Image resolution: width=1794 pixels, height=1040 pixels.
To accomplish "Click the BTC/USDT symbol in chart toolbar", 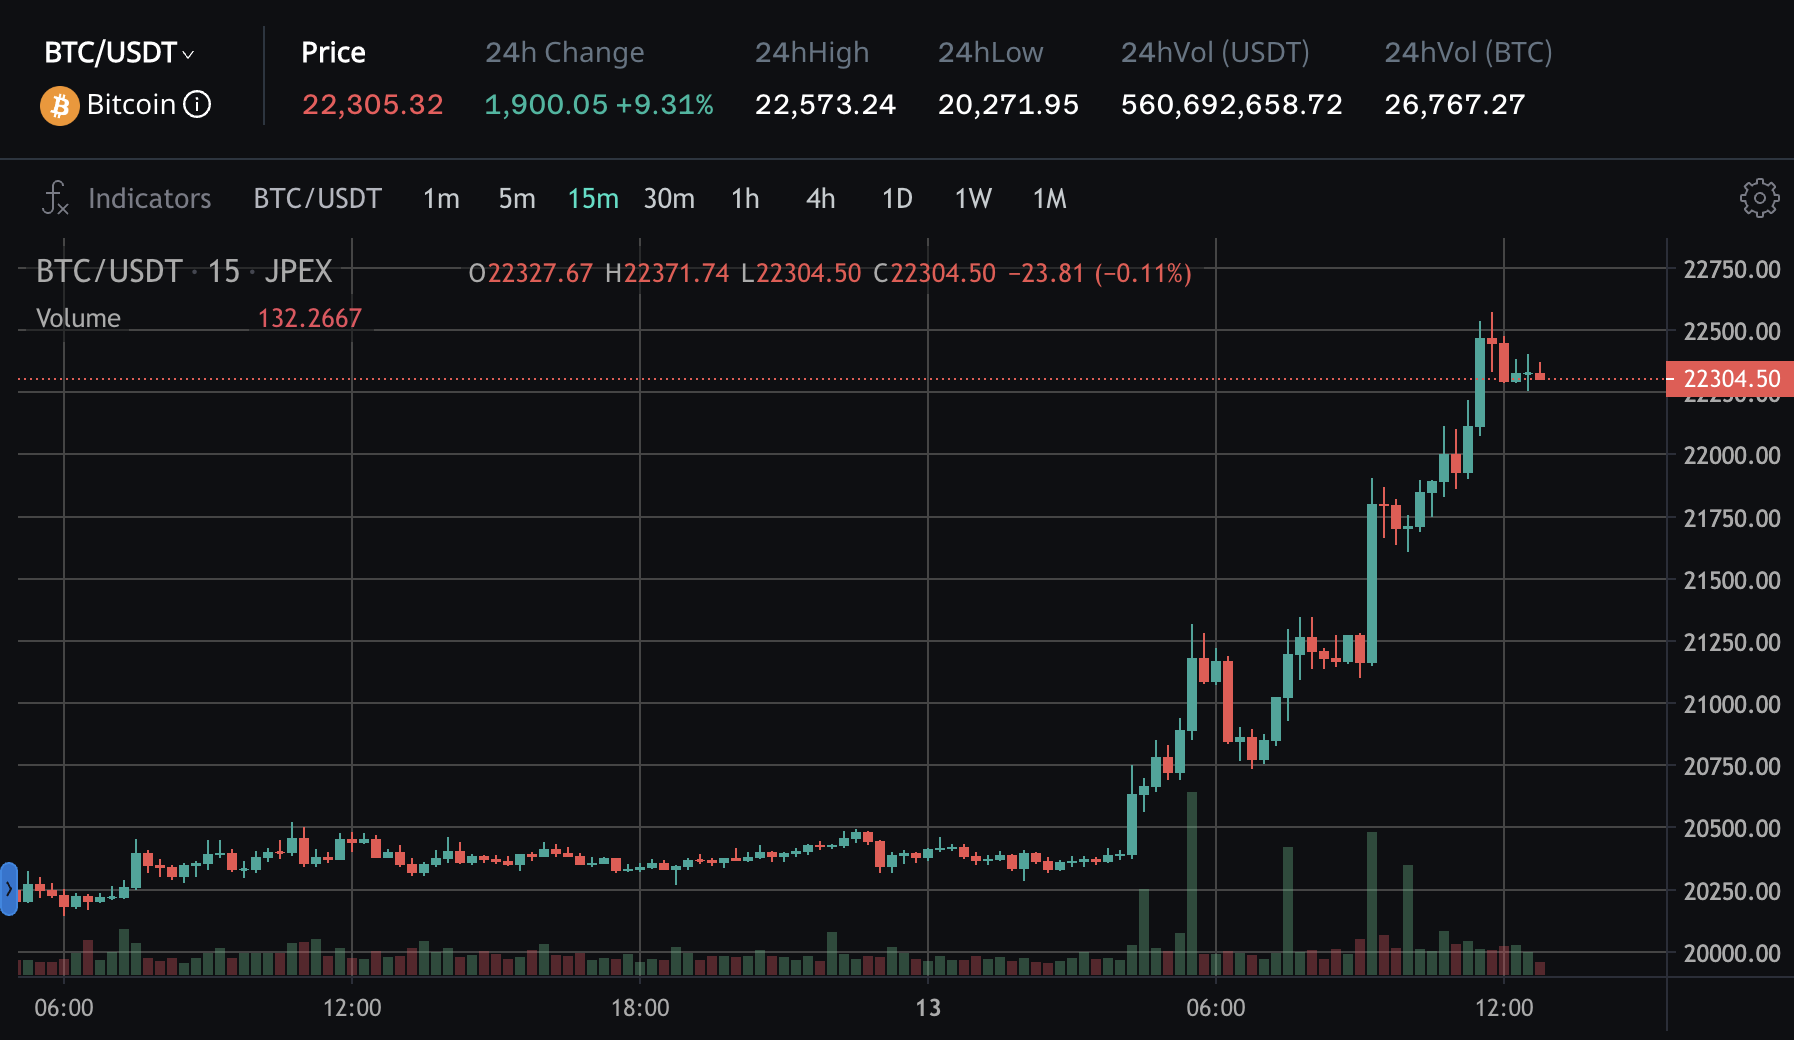I will 317,199.
